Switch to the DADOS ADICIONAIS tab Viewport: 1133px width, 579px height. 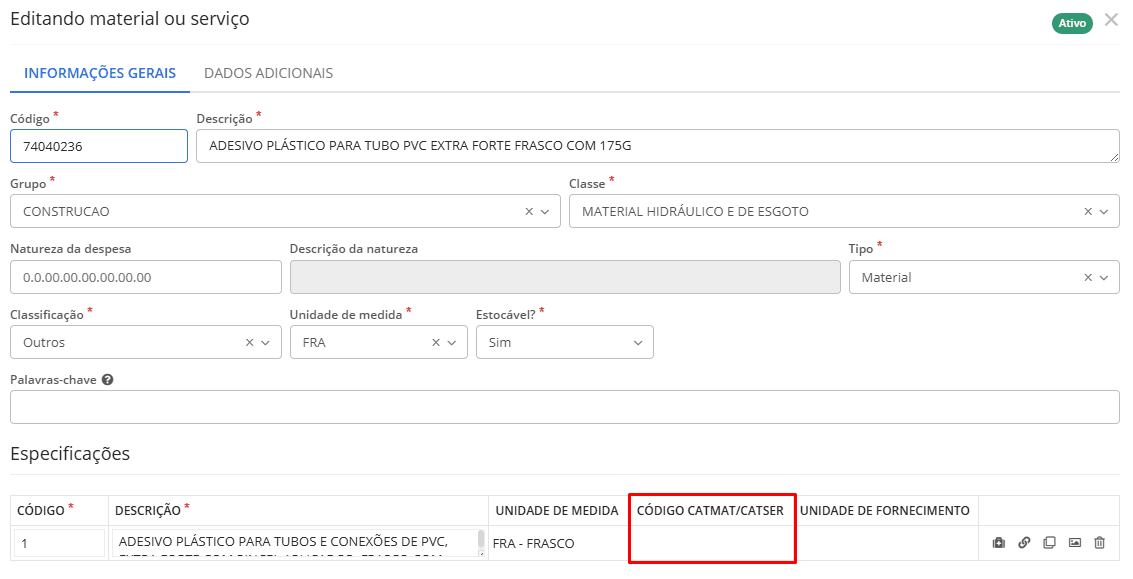(270, 73)
